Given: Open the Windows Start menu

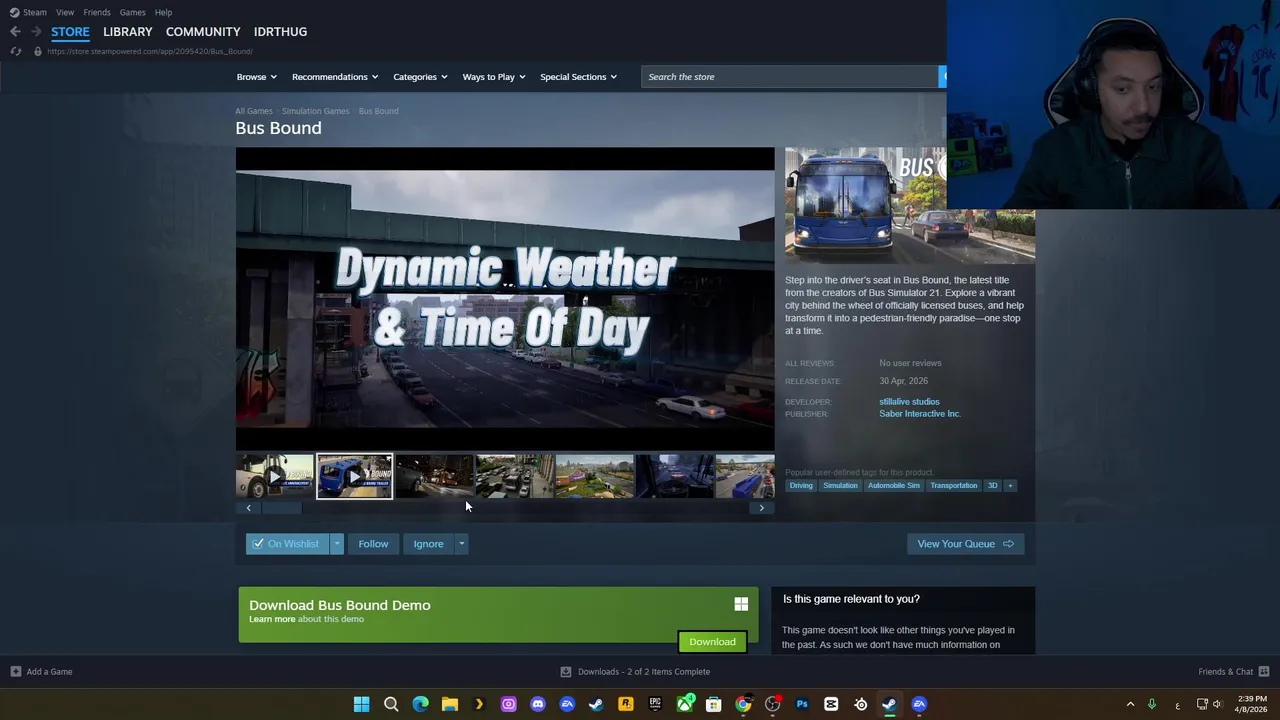Looking at the screenshot, I should click(361, 704).
